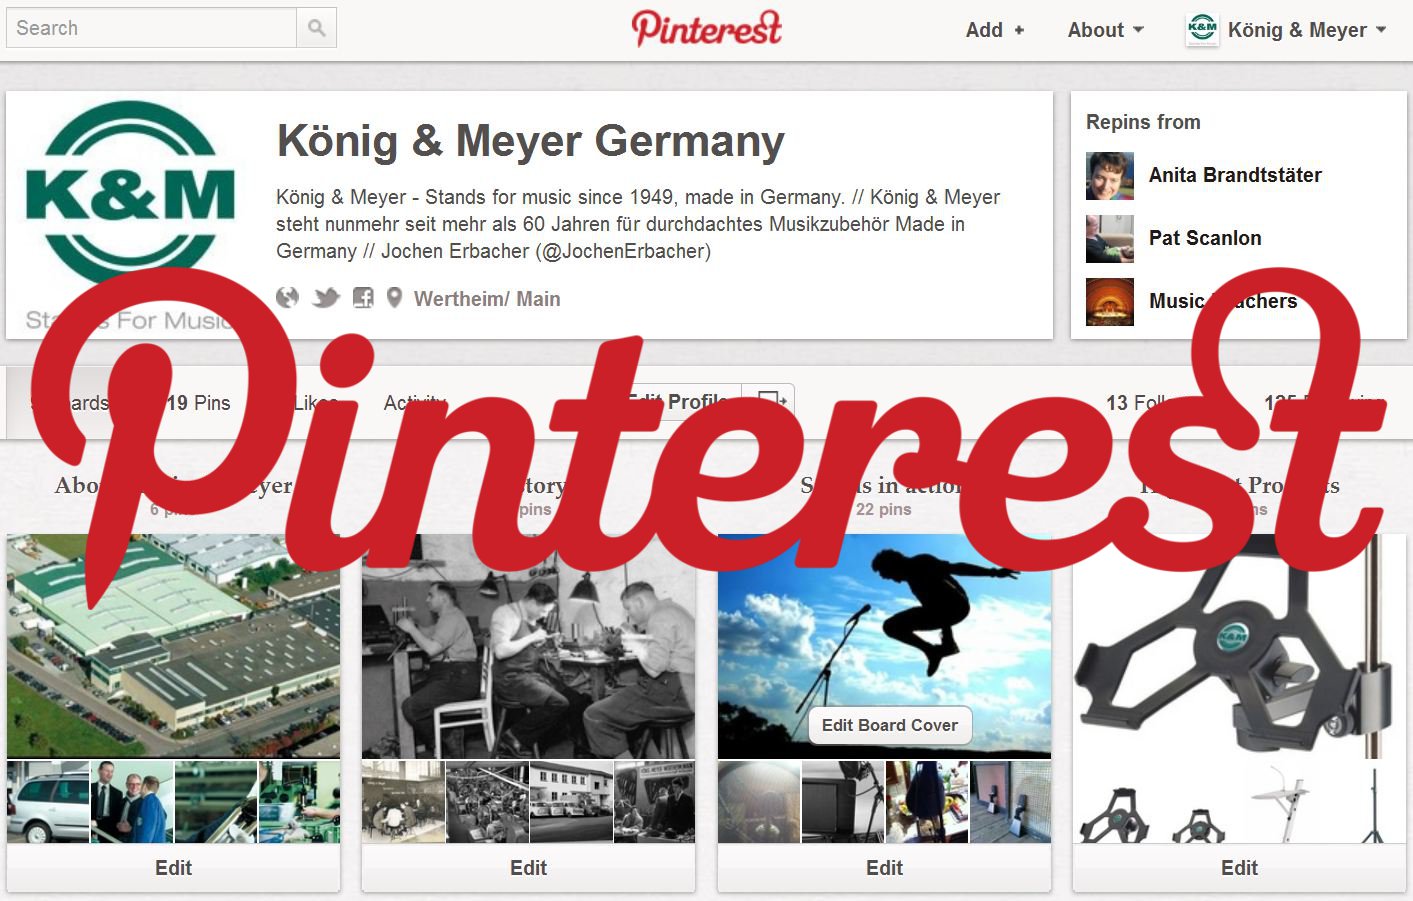Expand the About dropdown
1413x901 pixels.
(x=1106, y=30)
